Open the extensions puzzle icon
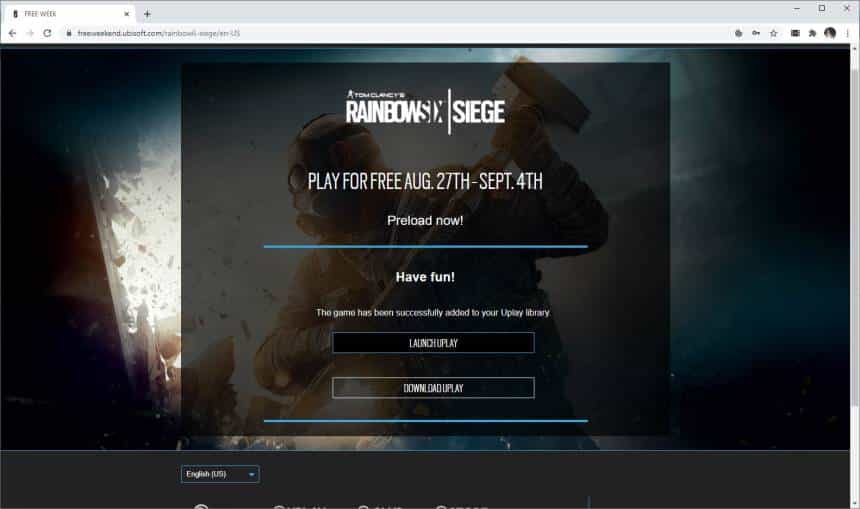Screen dimensions: 860x509 pos(812,33)
